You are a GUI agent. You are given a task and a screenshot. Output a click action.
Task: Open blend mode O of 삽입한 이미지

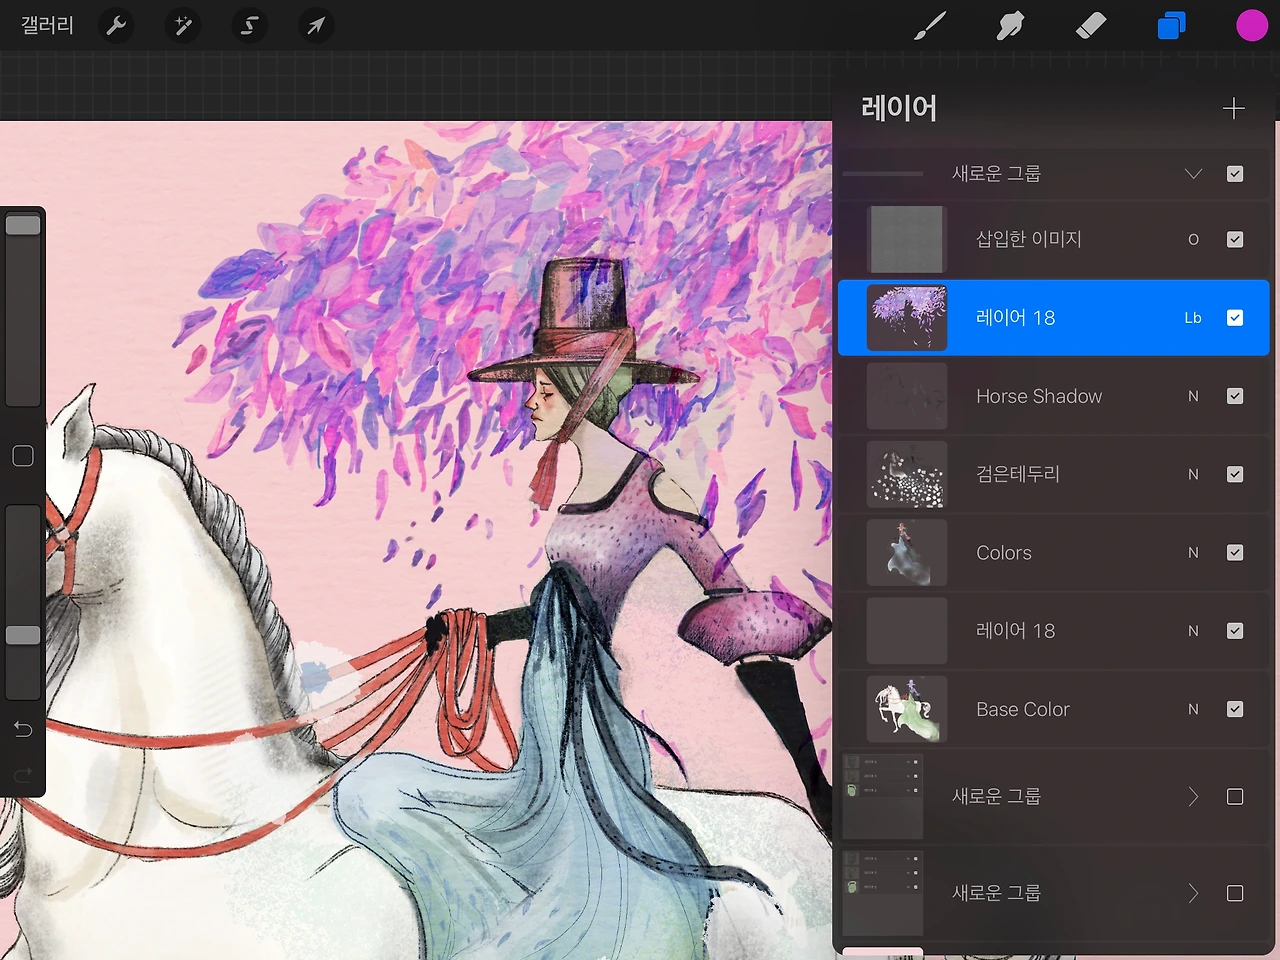[1193, 239]
